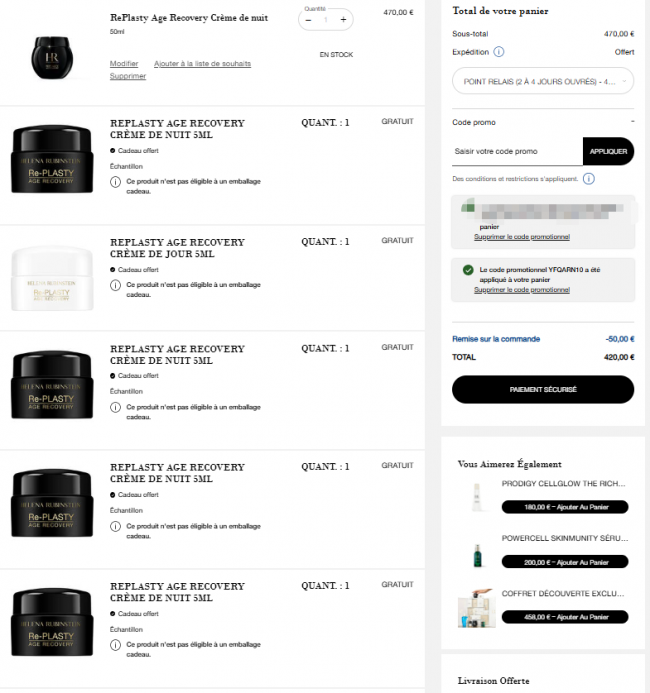Add RePlasty cream to liste de souhaits
This screenshot has height=693, width=650.
point(202,64)
